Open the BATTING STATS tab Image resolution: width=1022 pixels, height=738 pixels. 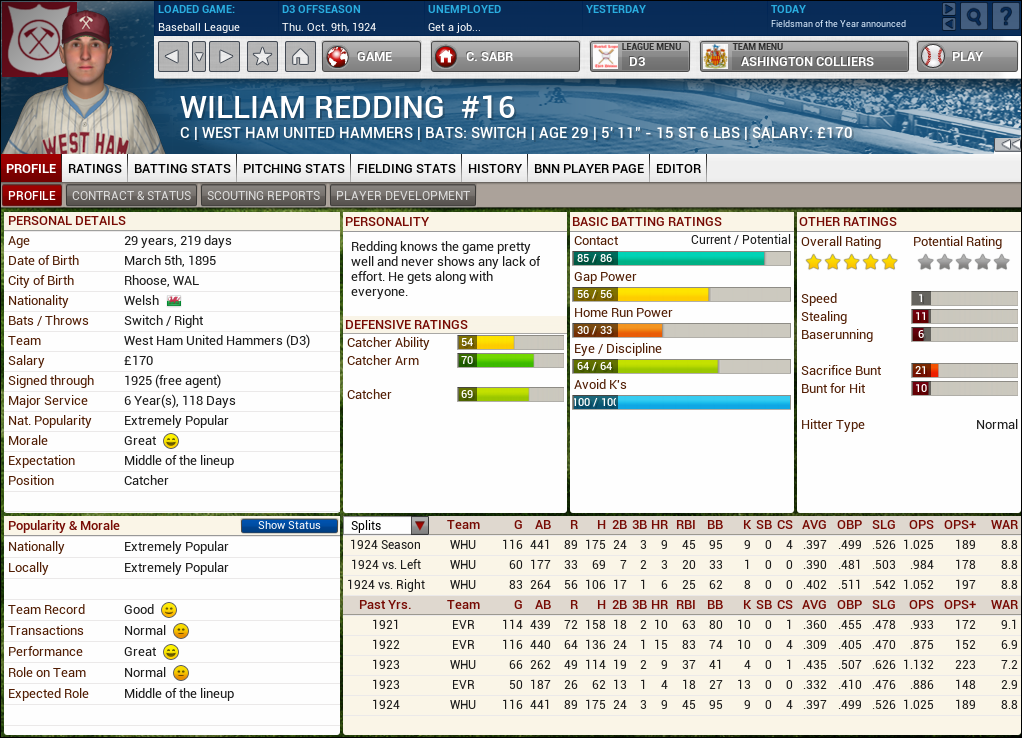pyautogui.click(x=181, y=168)
